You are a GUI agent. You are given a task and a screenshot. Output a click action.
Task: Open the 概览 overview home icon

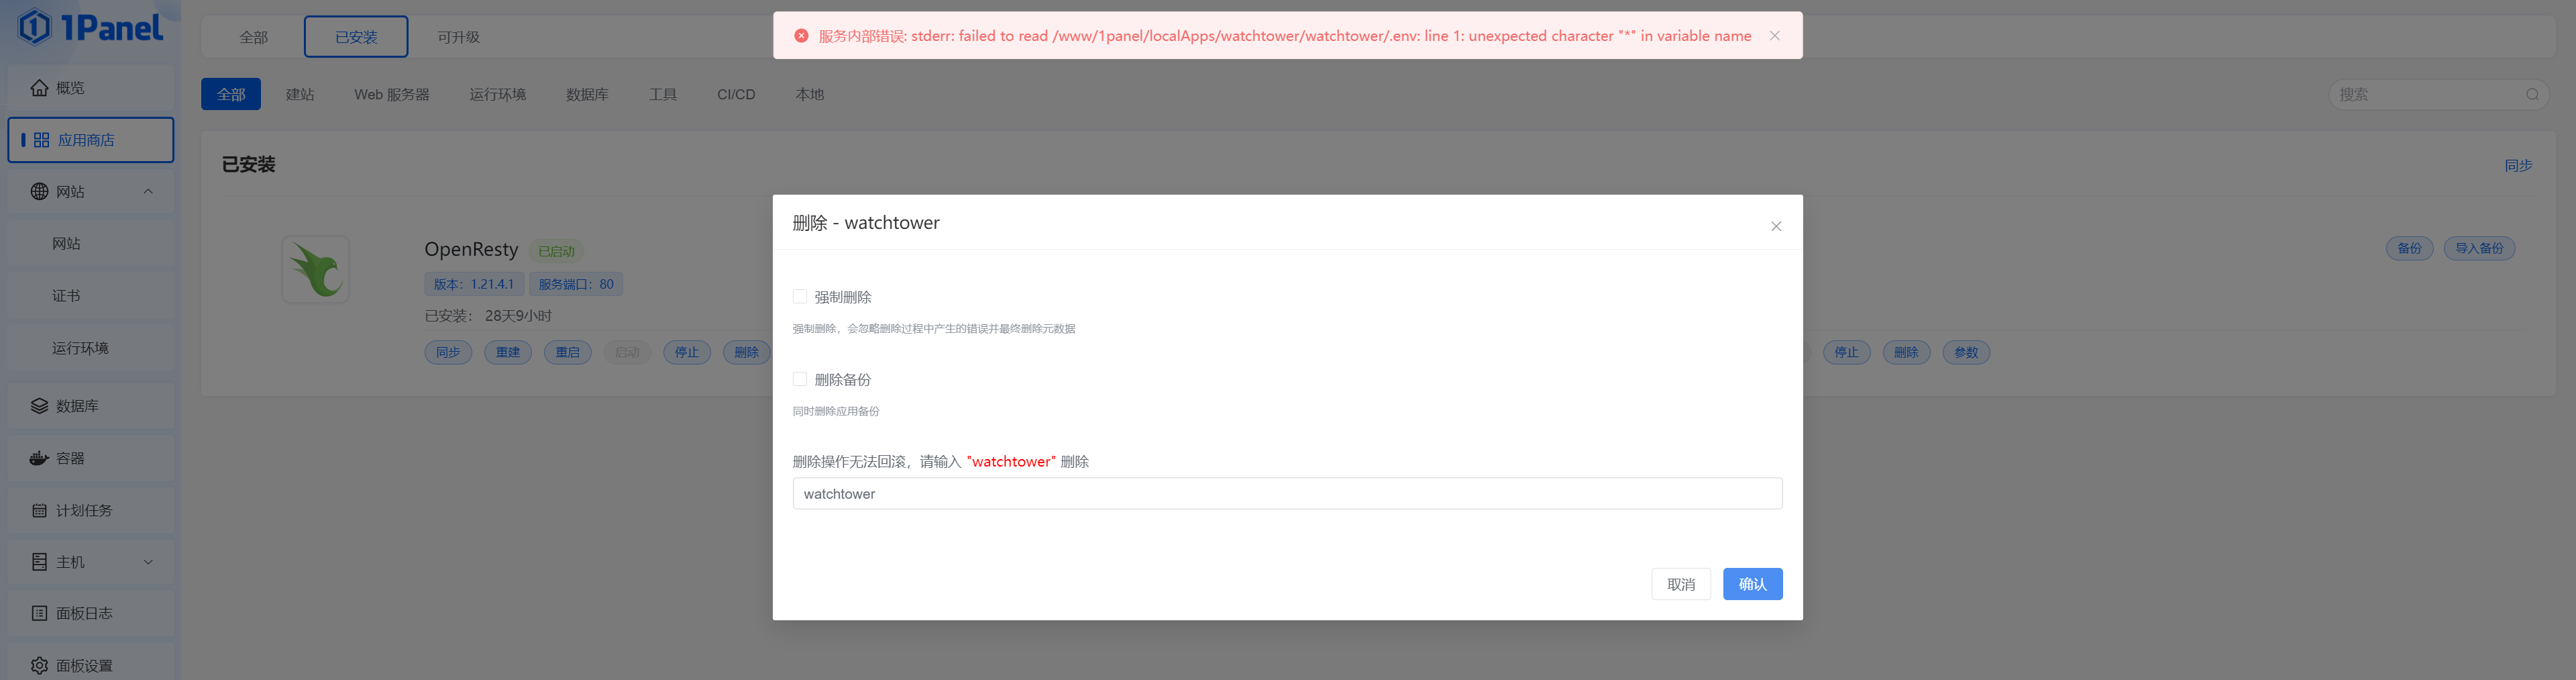(39, 88)
